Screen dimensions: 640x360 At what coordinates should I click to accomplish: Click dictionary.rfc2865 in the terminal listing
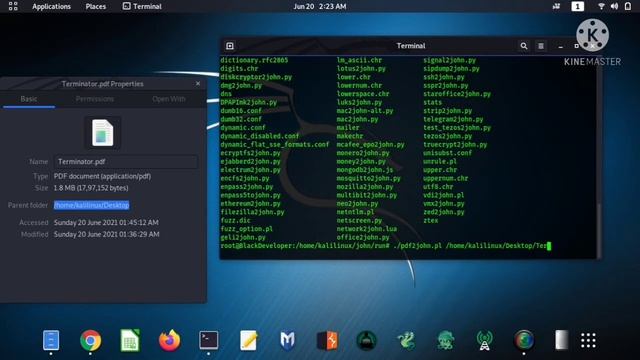[254, 60]
